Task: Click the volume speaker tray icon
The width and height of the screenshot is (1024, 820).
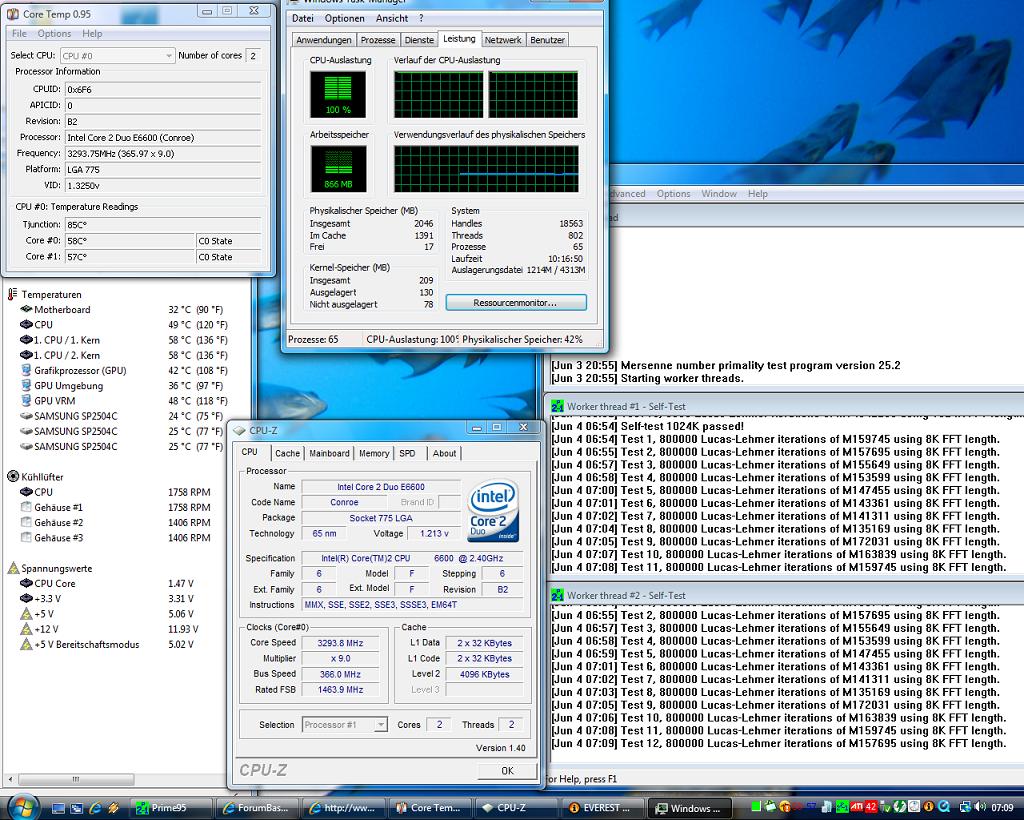Action: click(981, 807)
